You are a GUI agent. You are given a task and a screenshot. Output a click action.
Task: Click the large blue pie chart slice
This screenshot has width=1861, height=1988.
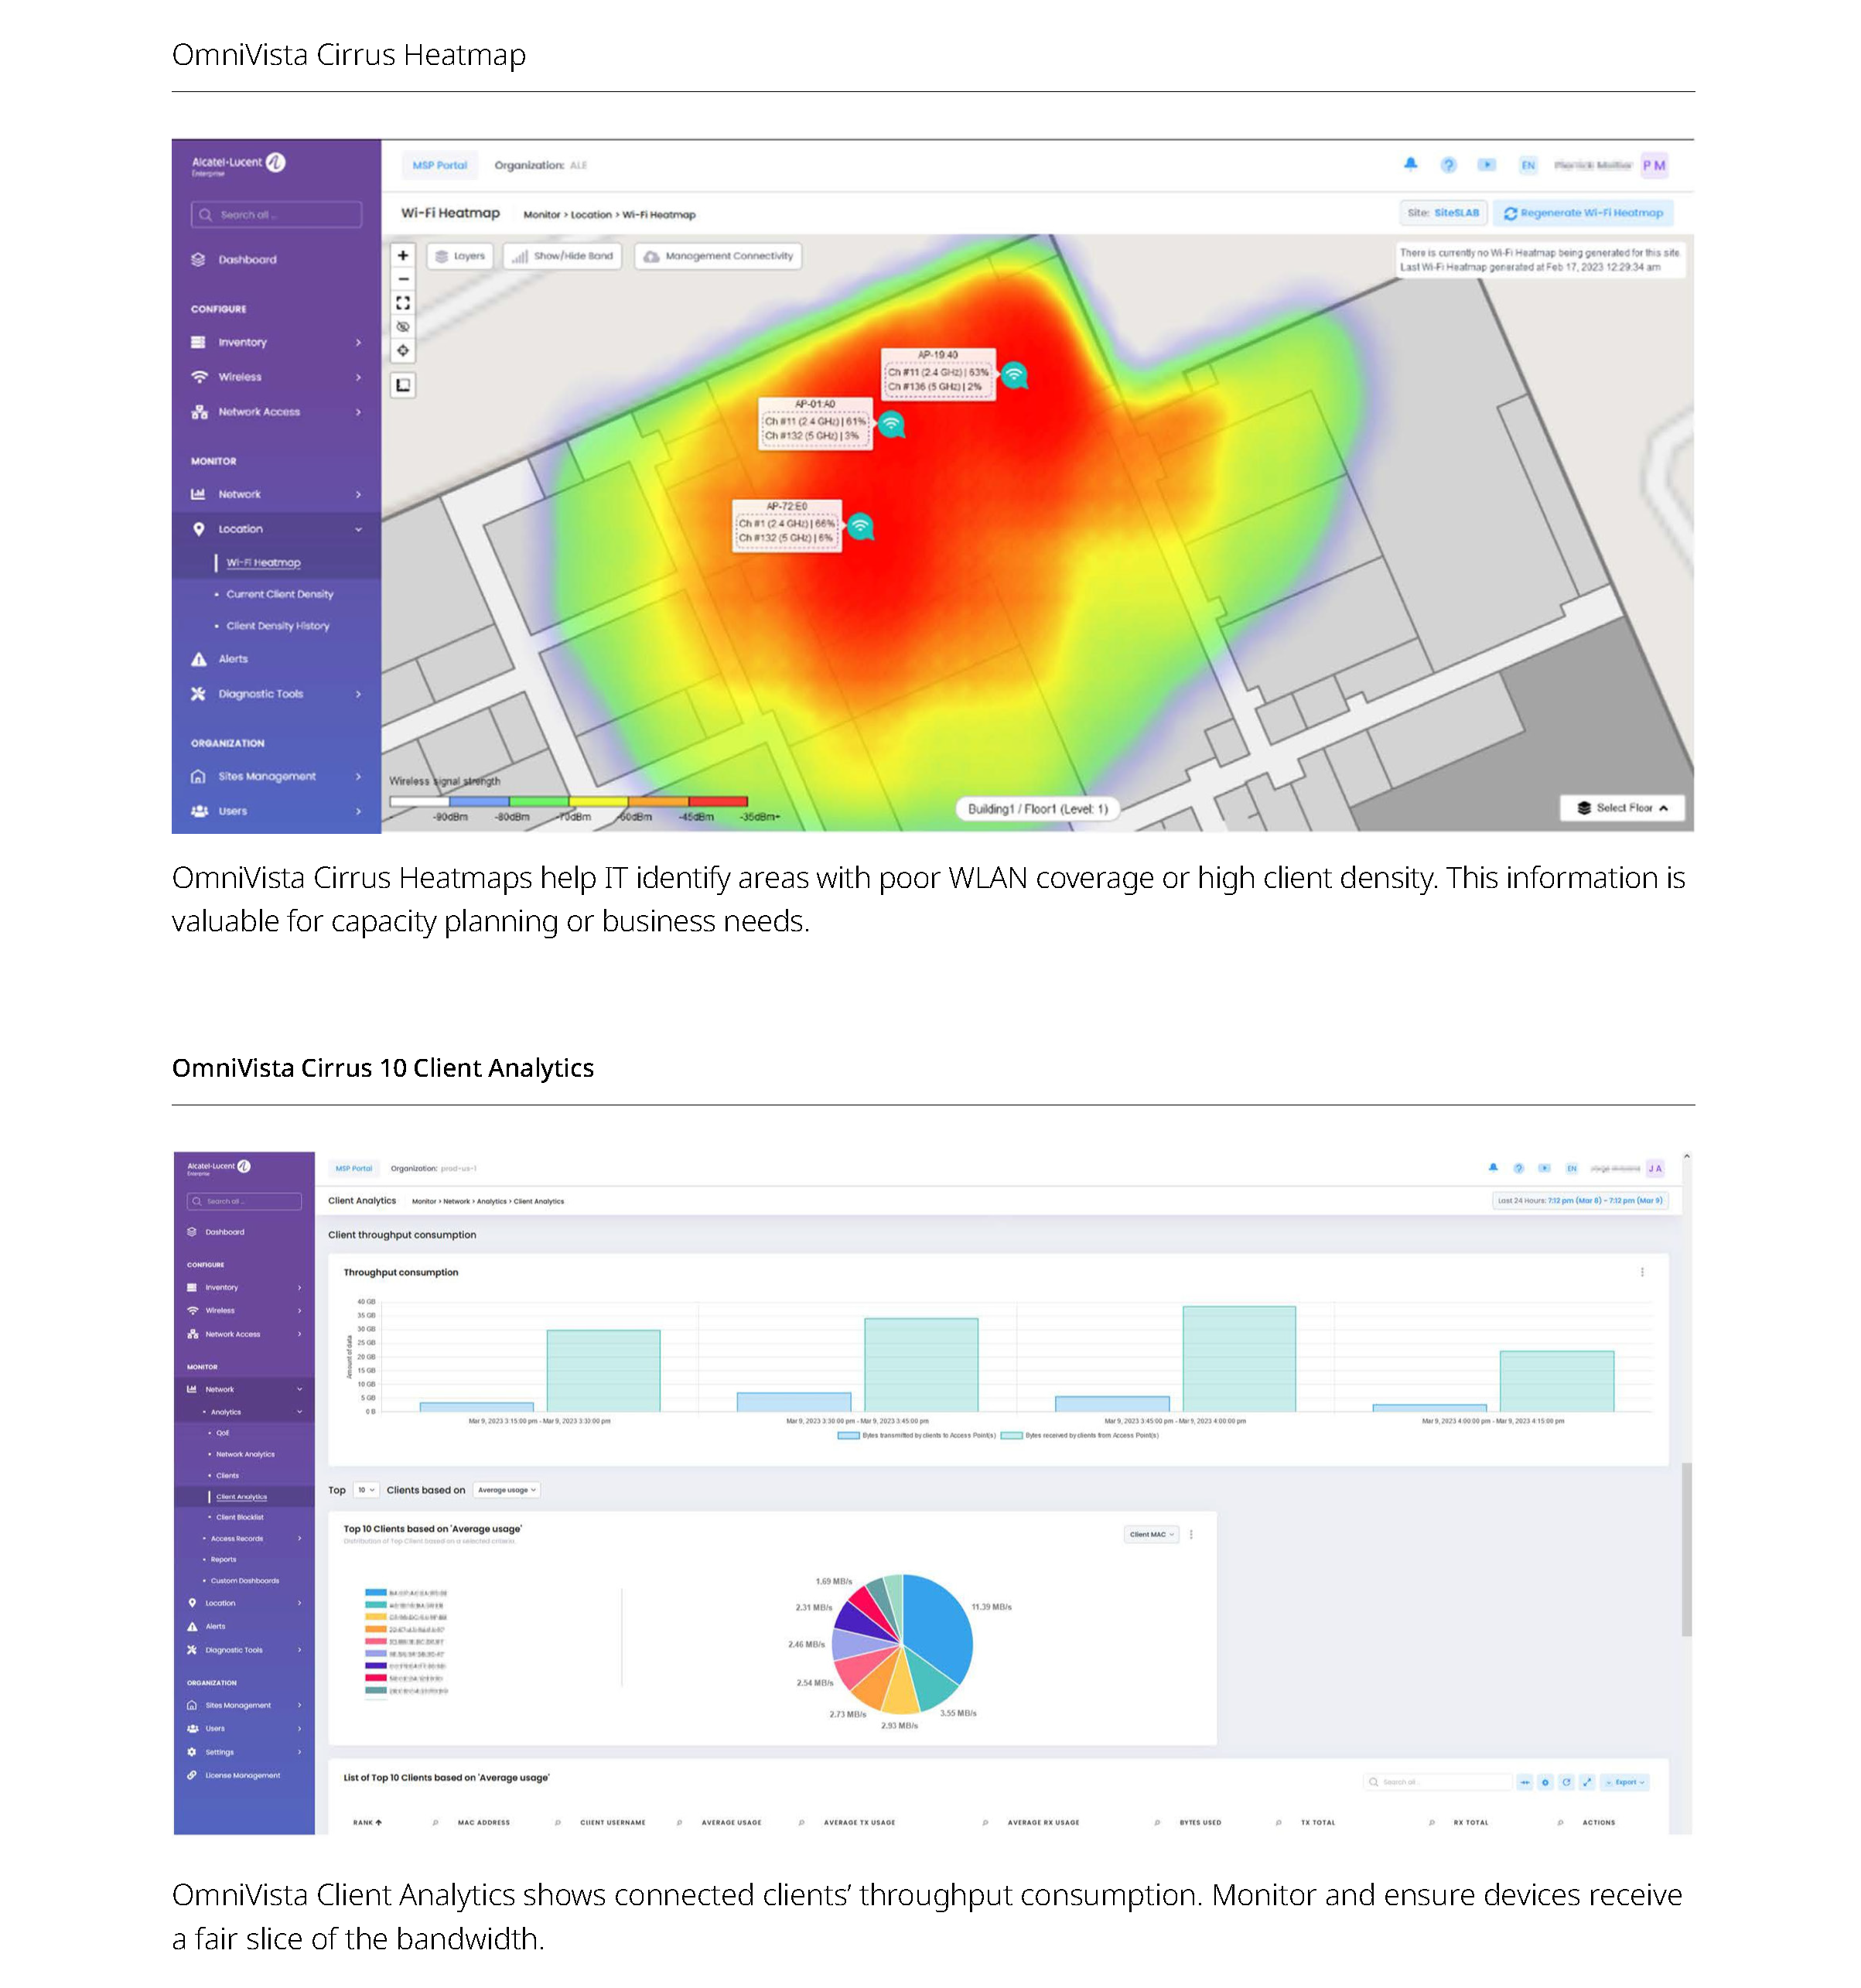click(940, 1625)
